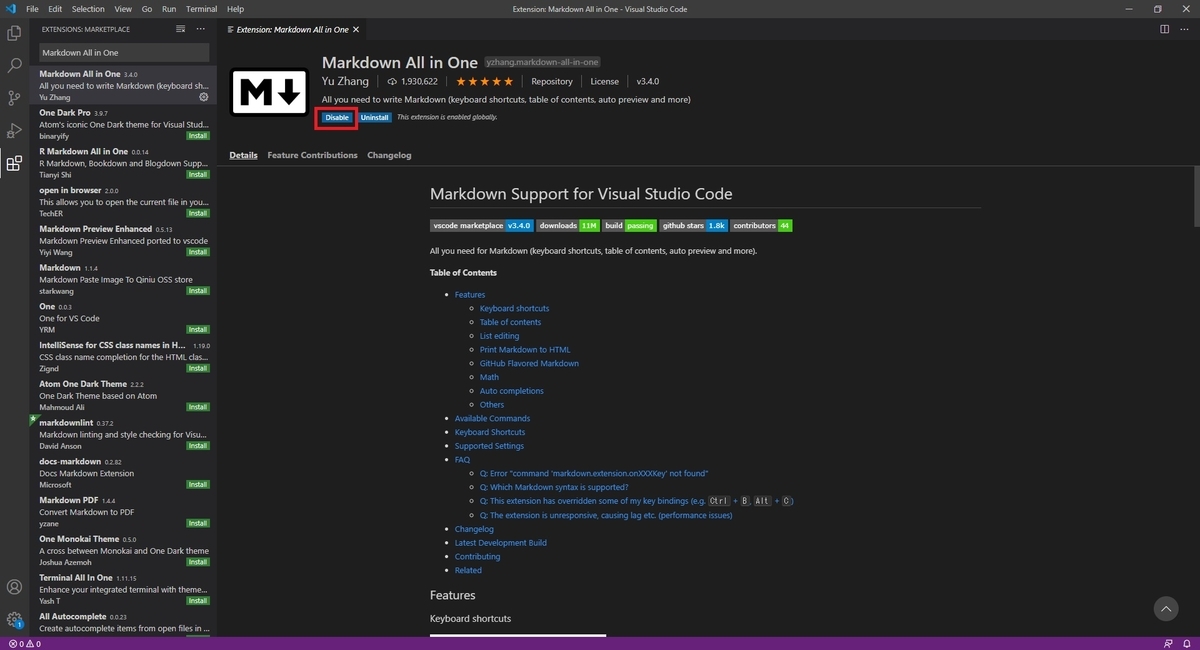Open the Source Control view
1200x650 pixels.
14,98
